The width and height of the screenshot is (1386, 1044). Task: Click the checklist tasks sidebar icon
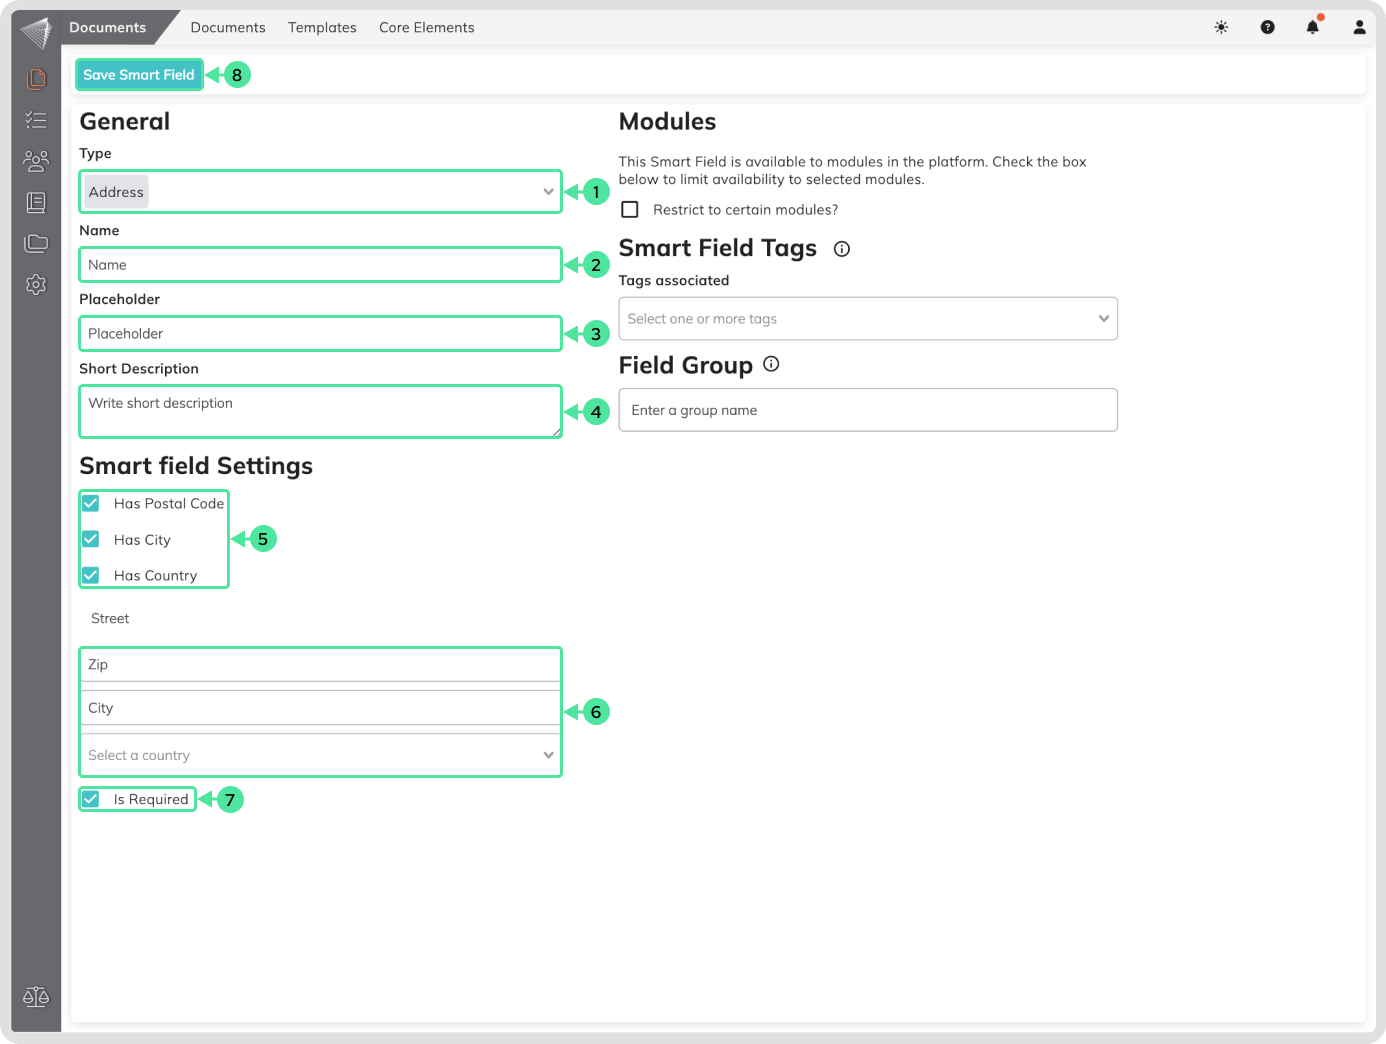pos(36,120)
